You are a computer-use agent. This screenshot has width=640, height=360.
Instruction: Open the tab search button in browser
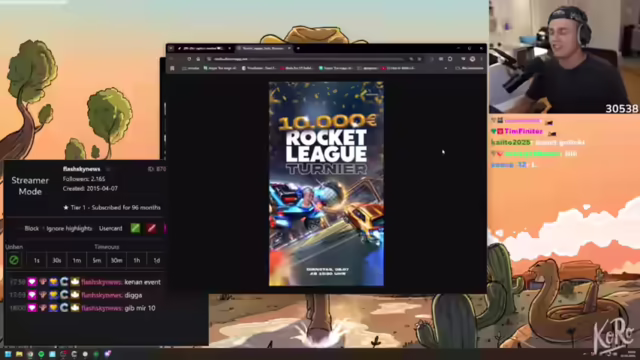171,48
